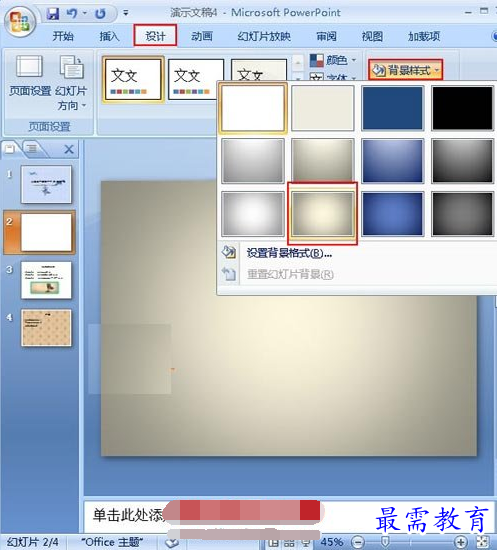
Task: Save the presentation from the quick access toolbar
Action: pos(53,14)
